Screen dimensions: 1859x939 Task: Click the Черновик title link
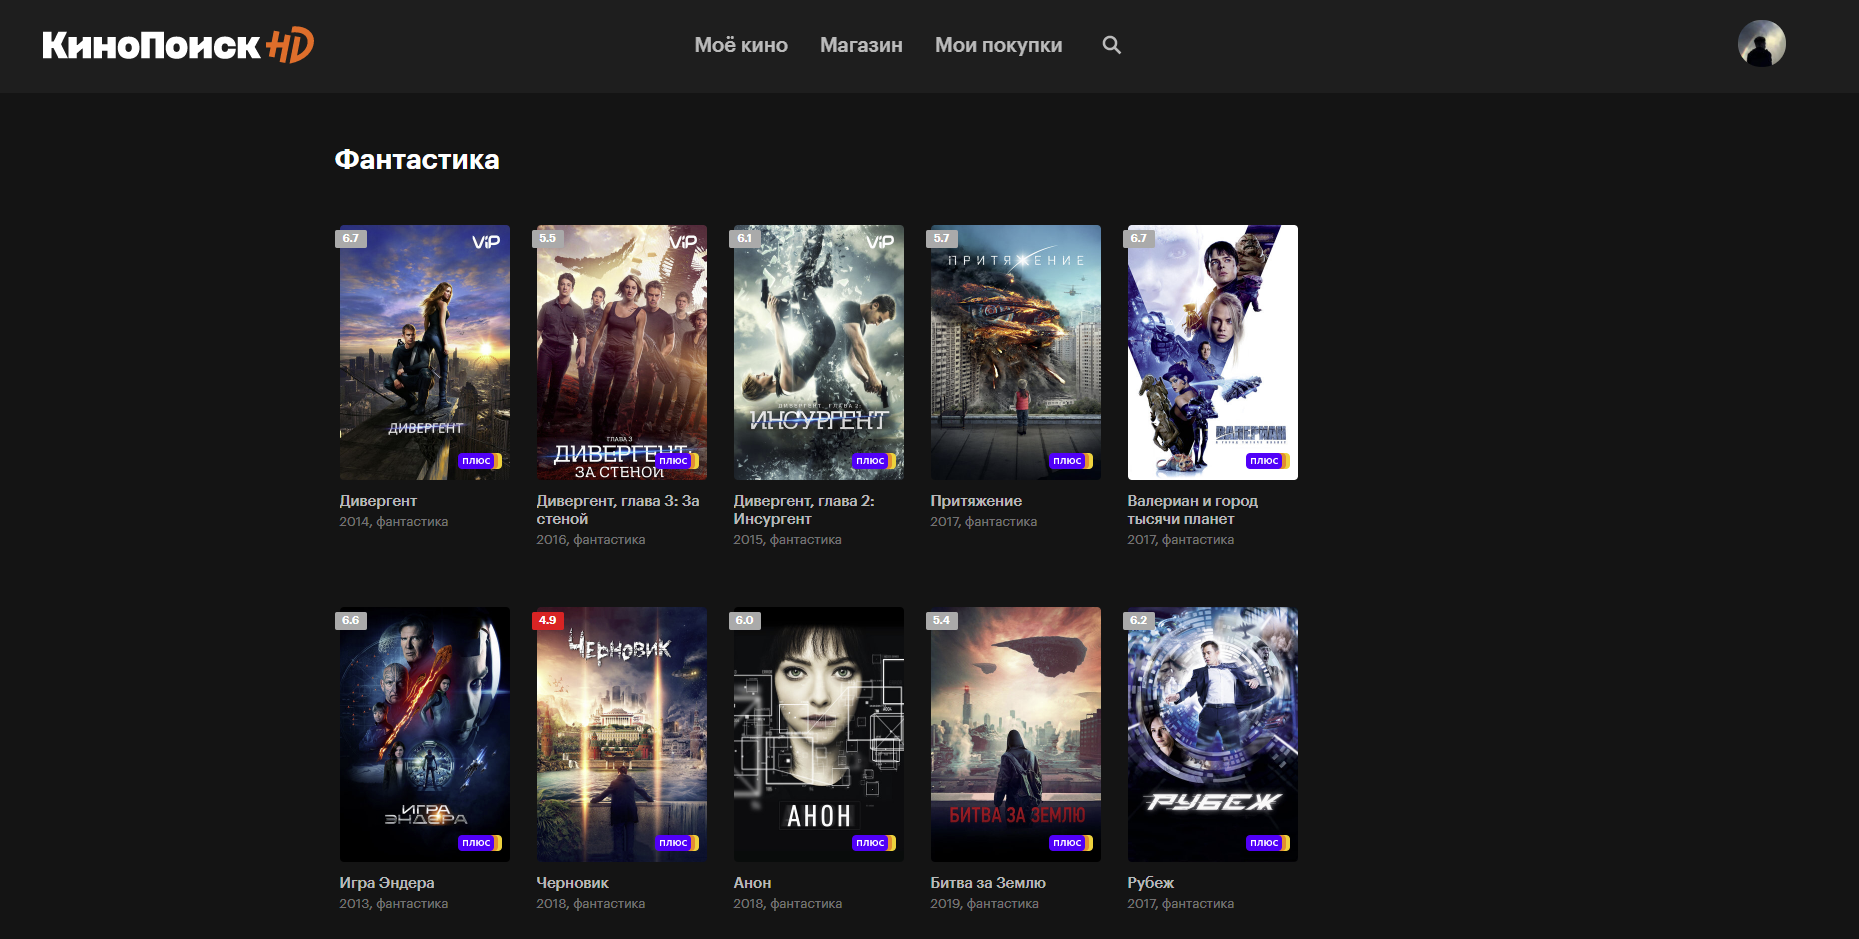[x=572, y=883]
